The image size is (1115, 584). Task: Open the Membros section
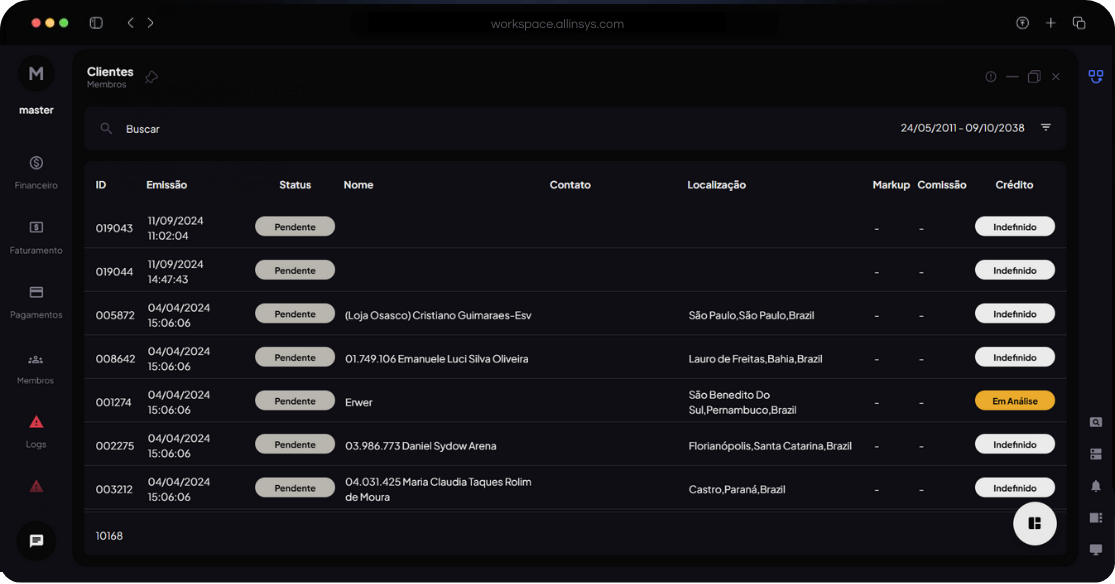pyautogui.click(x=35, y=366)
